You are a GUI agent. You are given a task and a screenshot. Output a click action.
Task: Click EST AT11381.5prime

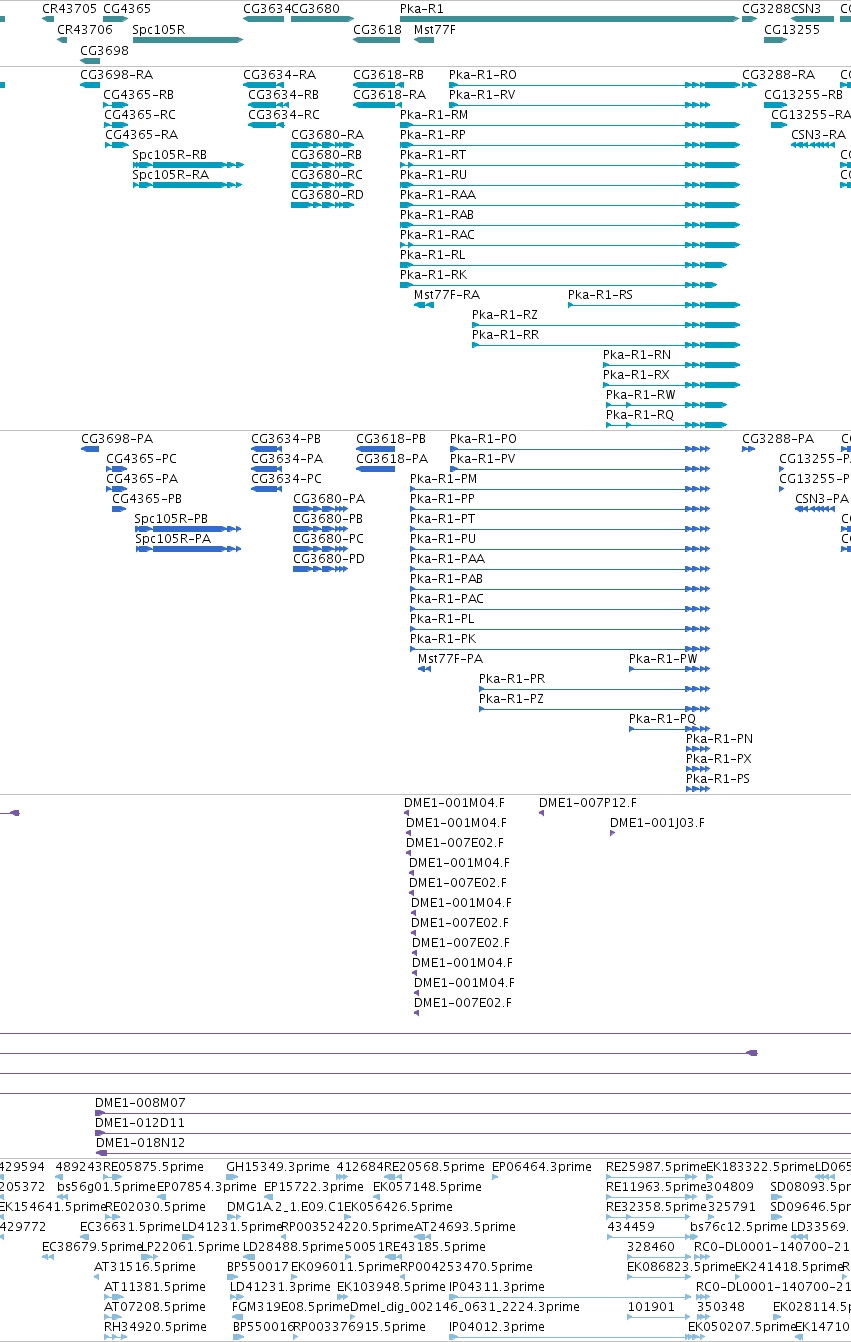155,1287
